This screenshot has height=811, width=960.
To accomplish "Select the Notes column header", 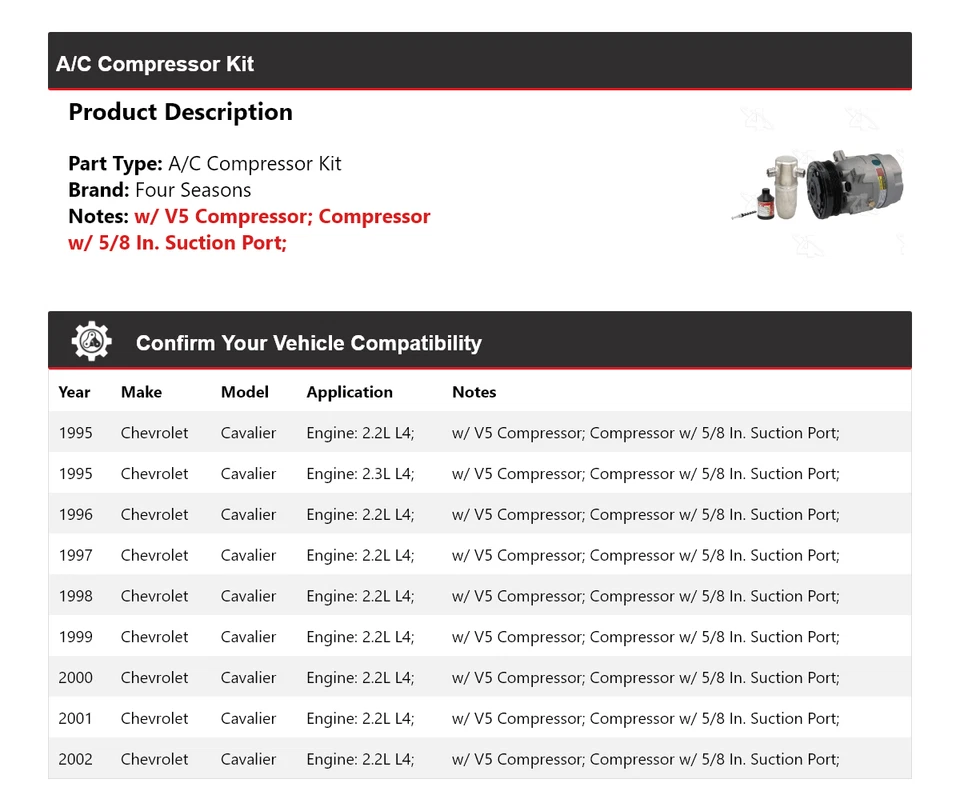I will point(474,392).
